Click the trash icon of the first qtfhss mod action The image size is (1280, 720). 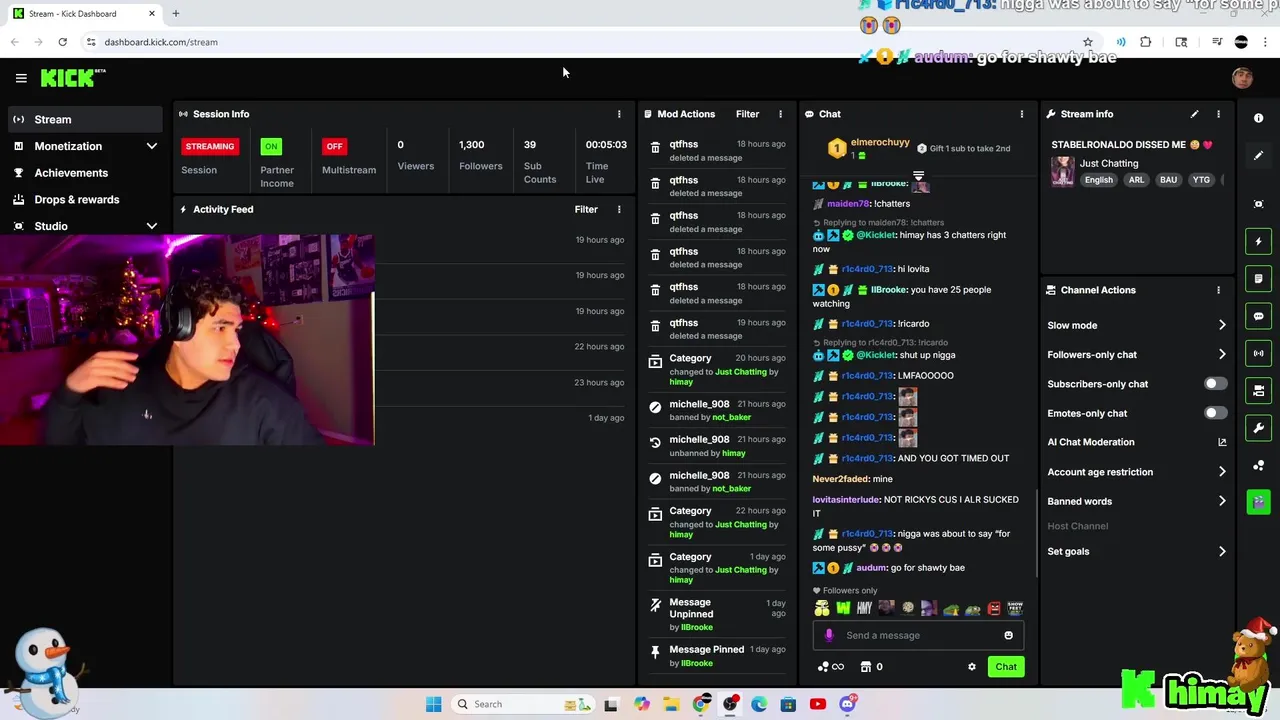[x=655, y=148]
